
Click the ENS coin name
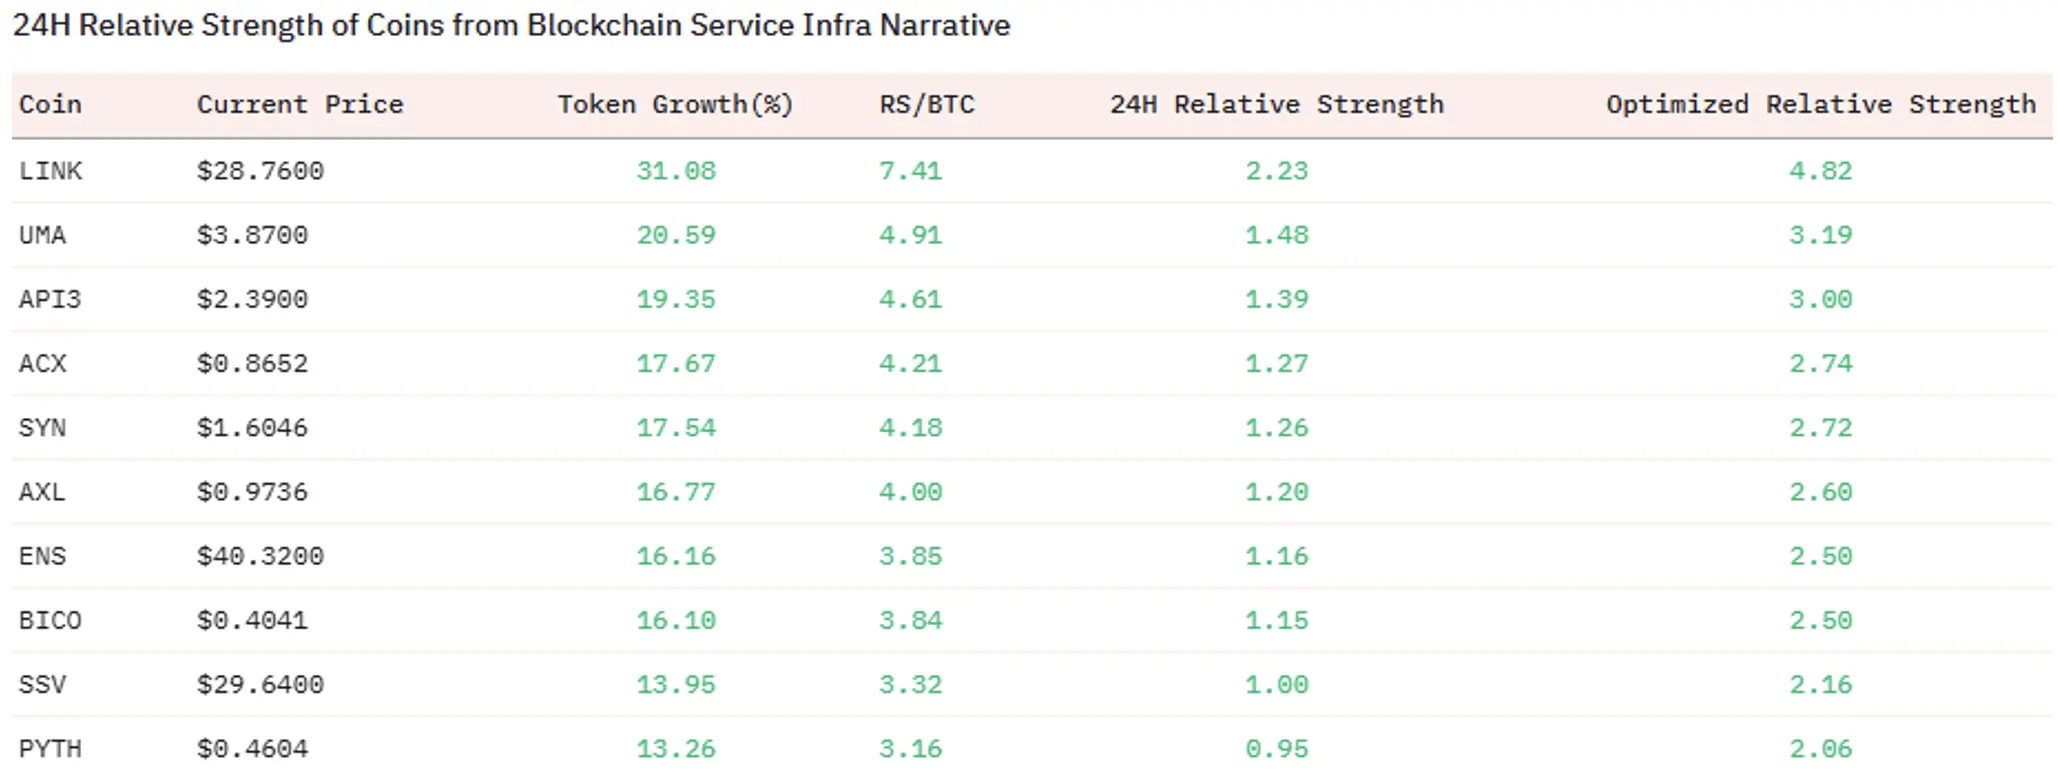click(42, 556)
